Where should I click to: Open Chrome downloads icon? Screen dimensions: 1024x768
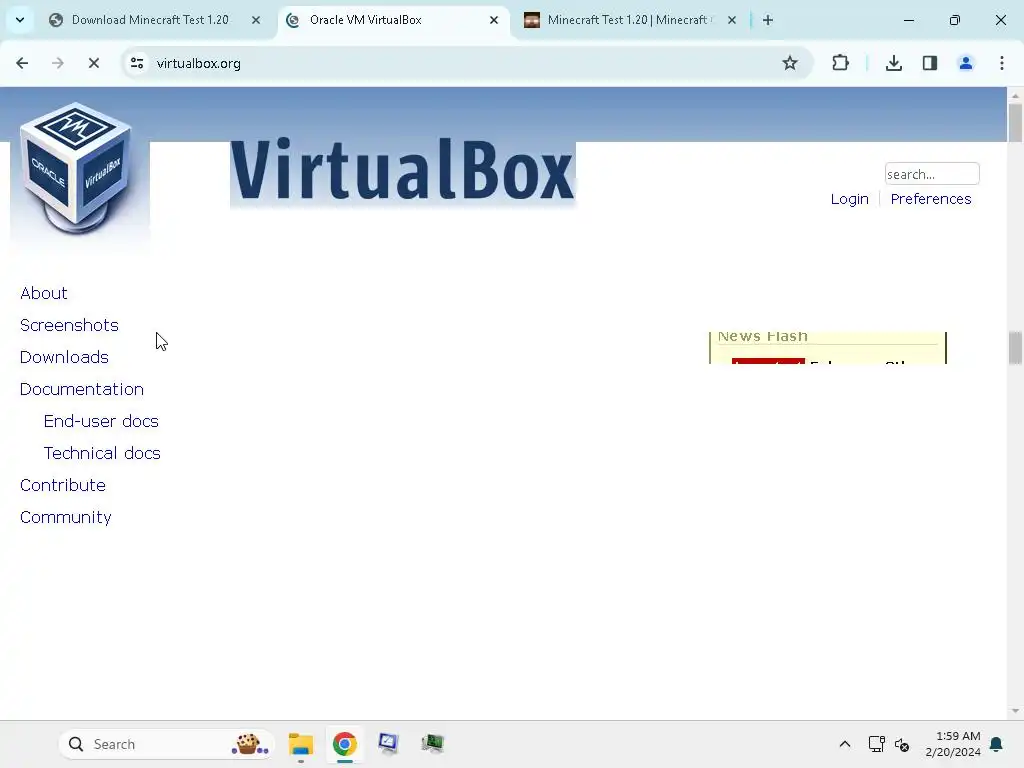(893, 63)
